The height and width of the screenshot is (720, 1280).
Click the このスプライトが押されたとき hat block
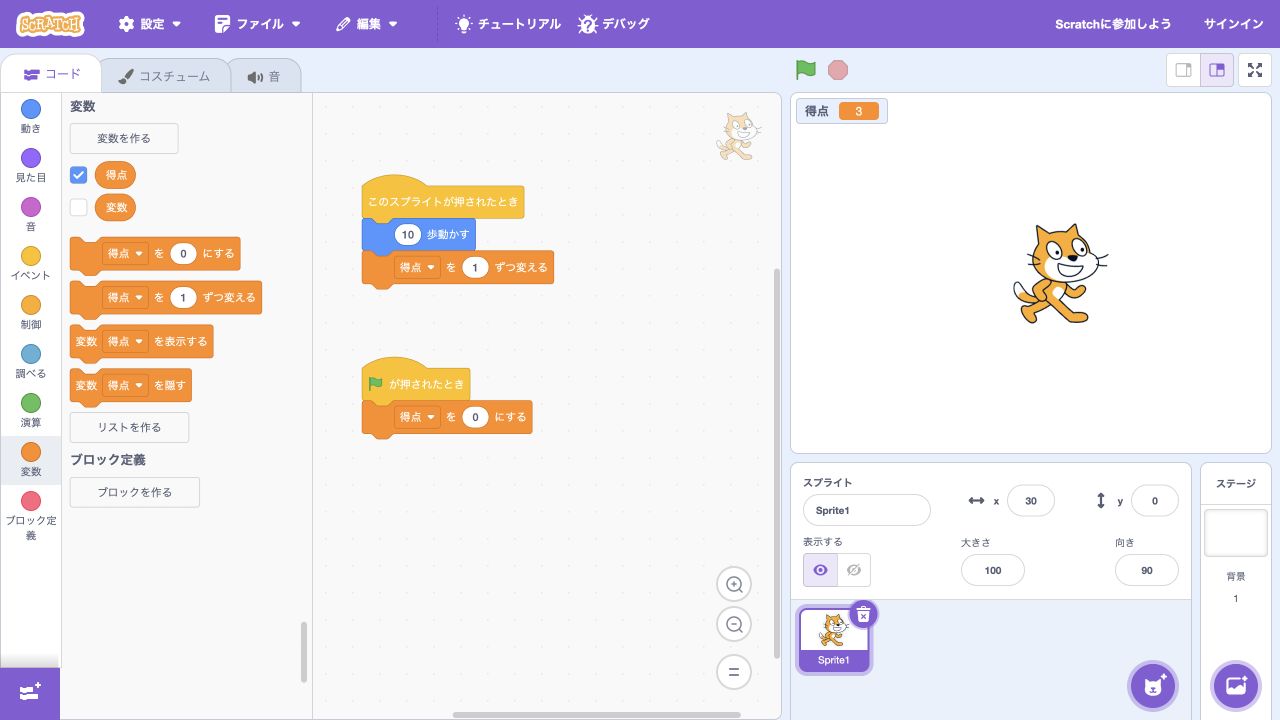coord(442,198)
